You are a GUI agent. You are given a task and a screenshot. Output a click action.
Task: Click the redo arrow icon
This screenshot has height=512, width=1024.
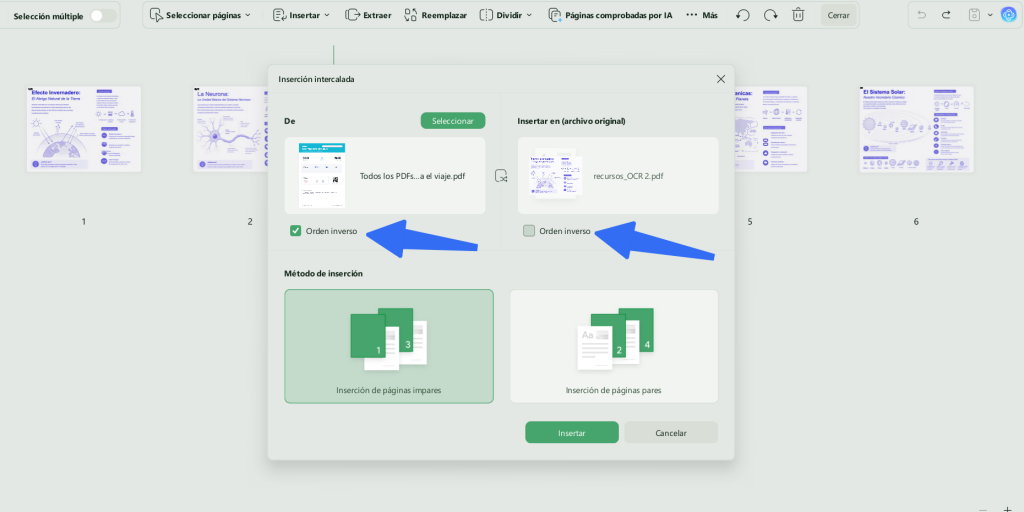click(946, 15)
